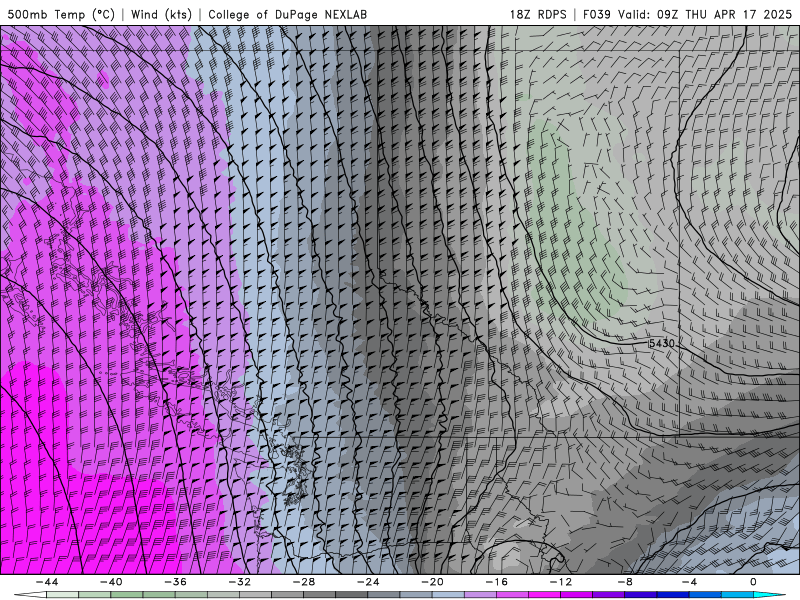800x600 pixels.
Task: Select the "18Z RDPS" model run label
Action: click(538, 14)
